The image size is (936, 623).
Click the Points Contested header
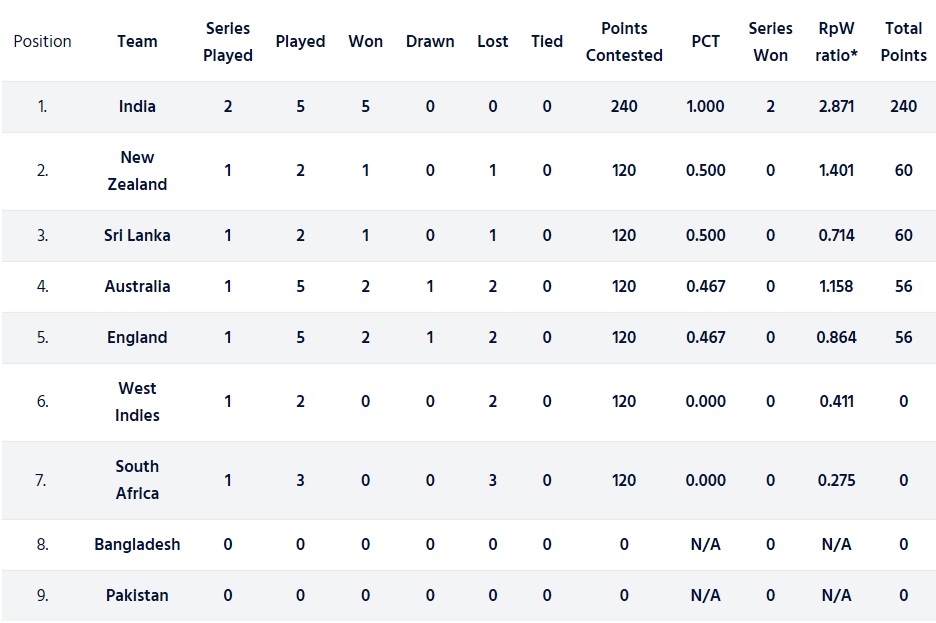(624, 42)
